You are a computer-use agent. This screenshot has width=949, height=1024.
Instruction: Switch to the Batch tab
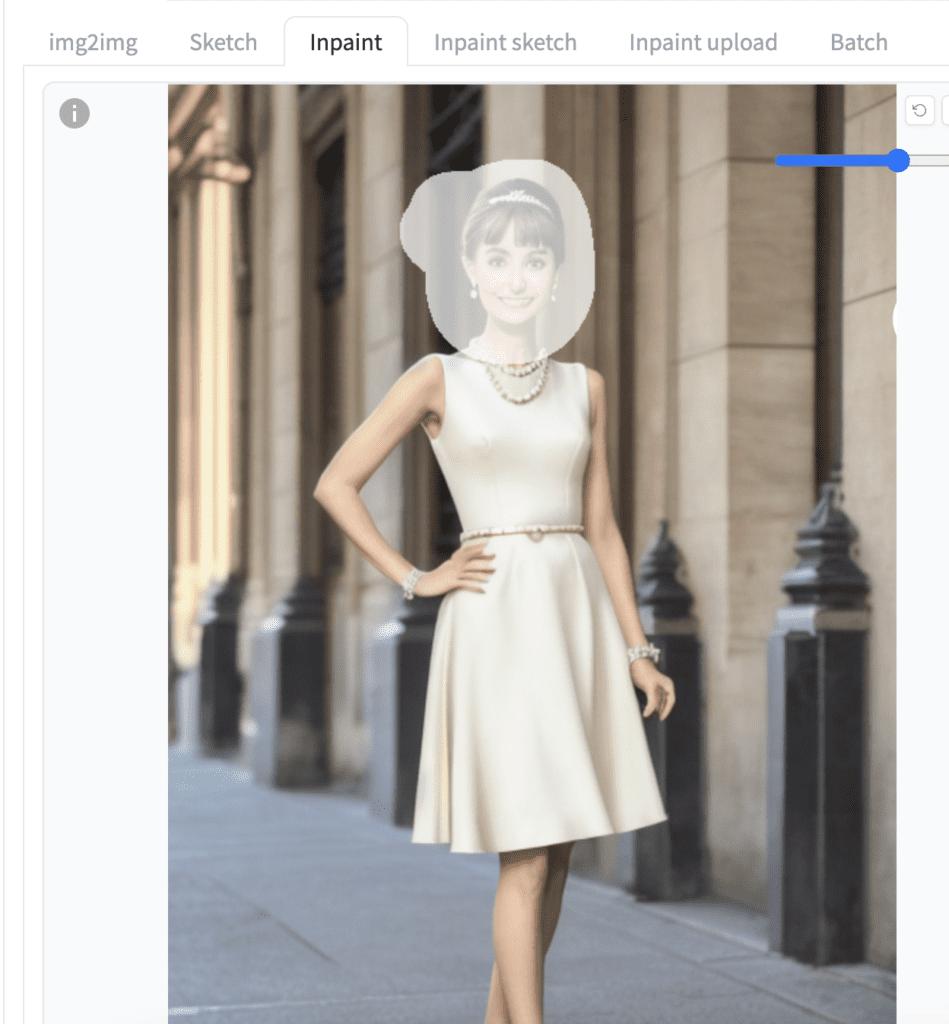point(858,43)
